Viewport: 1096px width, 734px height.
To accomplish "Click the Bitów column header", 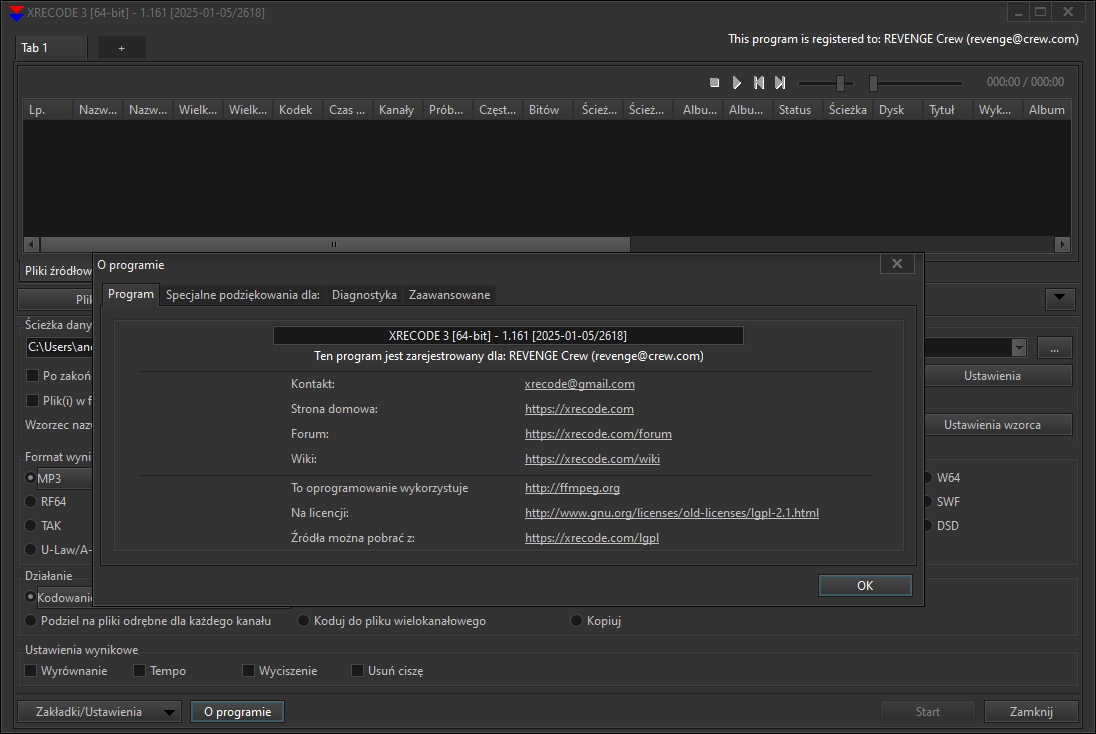I will tap(548, 110).
